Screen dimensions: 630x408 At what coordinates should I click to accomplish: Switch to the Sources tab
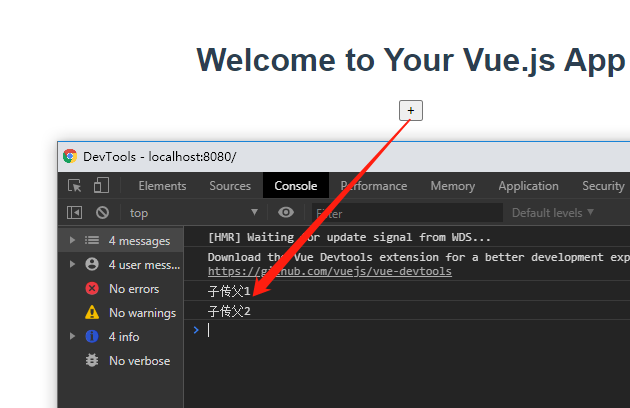pos(230,186)
